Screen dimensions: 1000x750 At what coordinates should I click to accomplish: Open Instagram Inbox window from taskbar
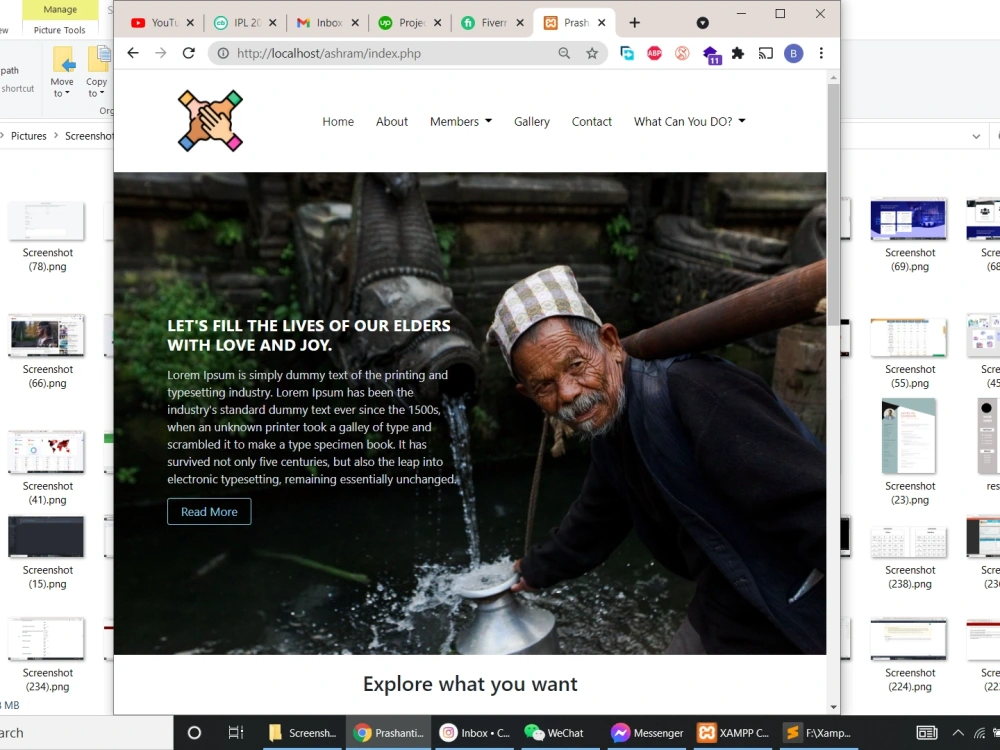pos(475,733)
